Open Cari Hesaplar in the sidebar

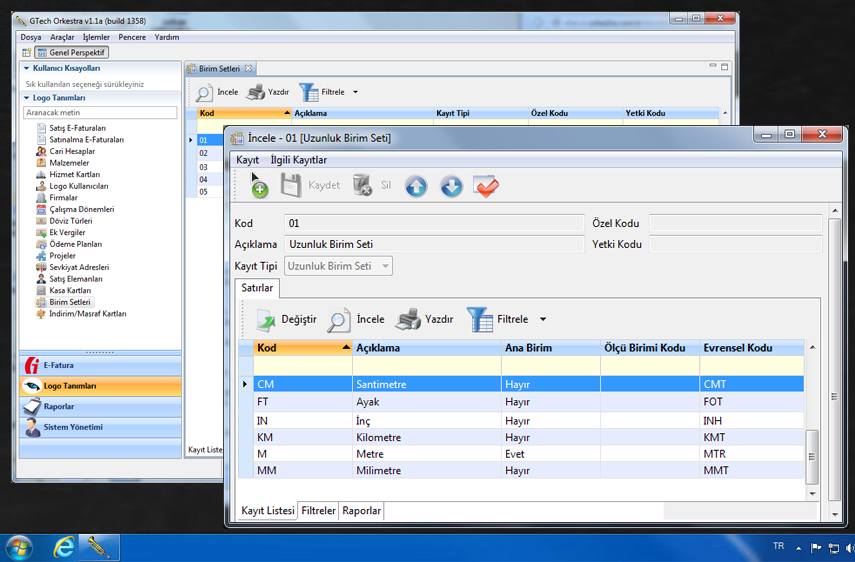point(72,151)
